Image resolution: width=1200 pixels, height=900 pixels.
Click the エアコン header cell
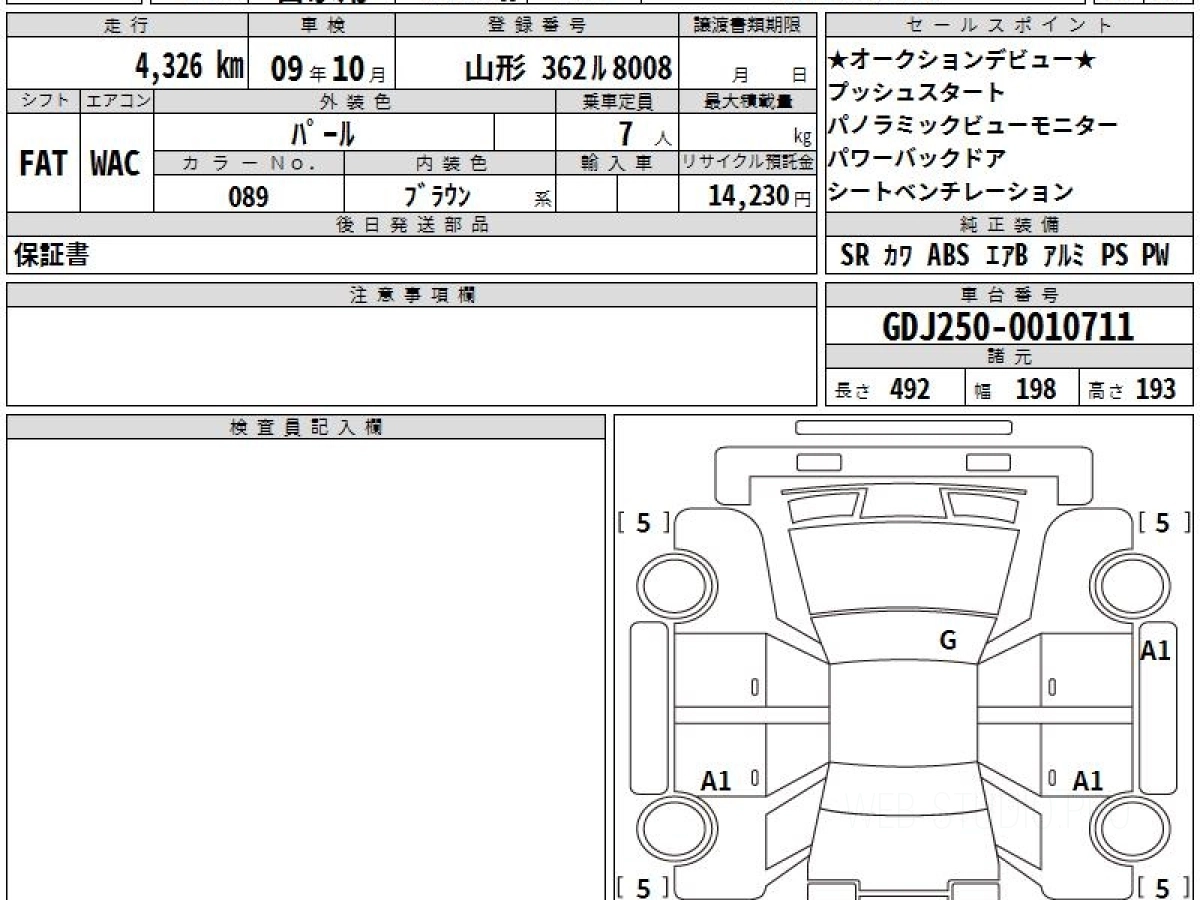pos(117,100)
